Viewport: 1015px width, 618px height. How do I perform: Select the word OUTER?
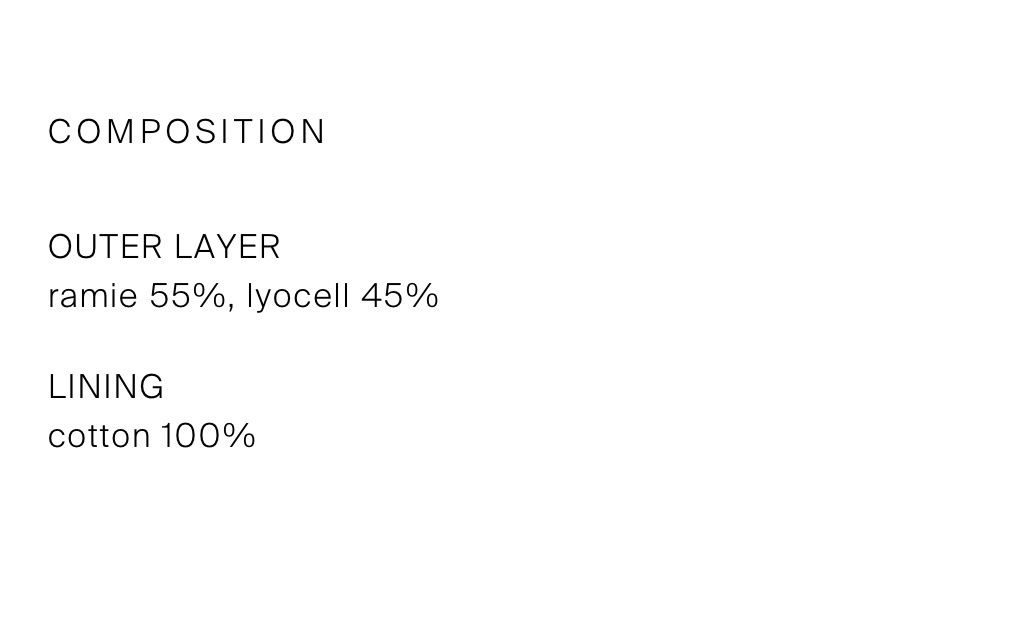click(x=105, y=247)
